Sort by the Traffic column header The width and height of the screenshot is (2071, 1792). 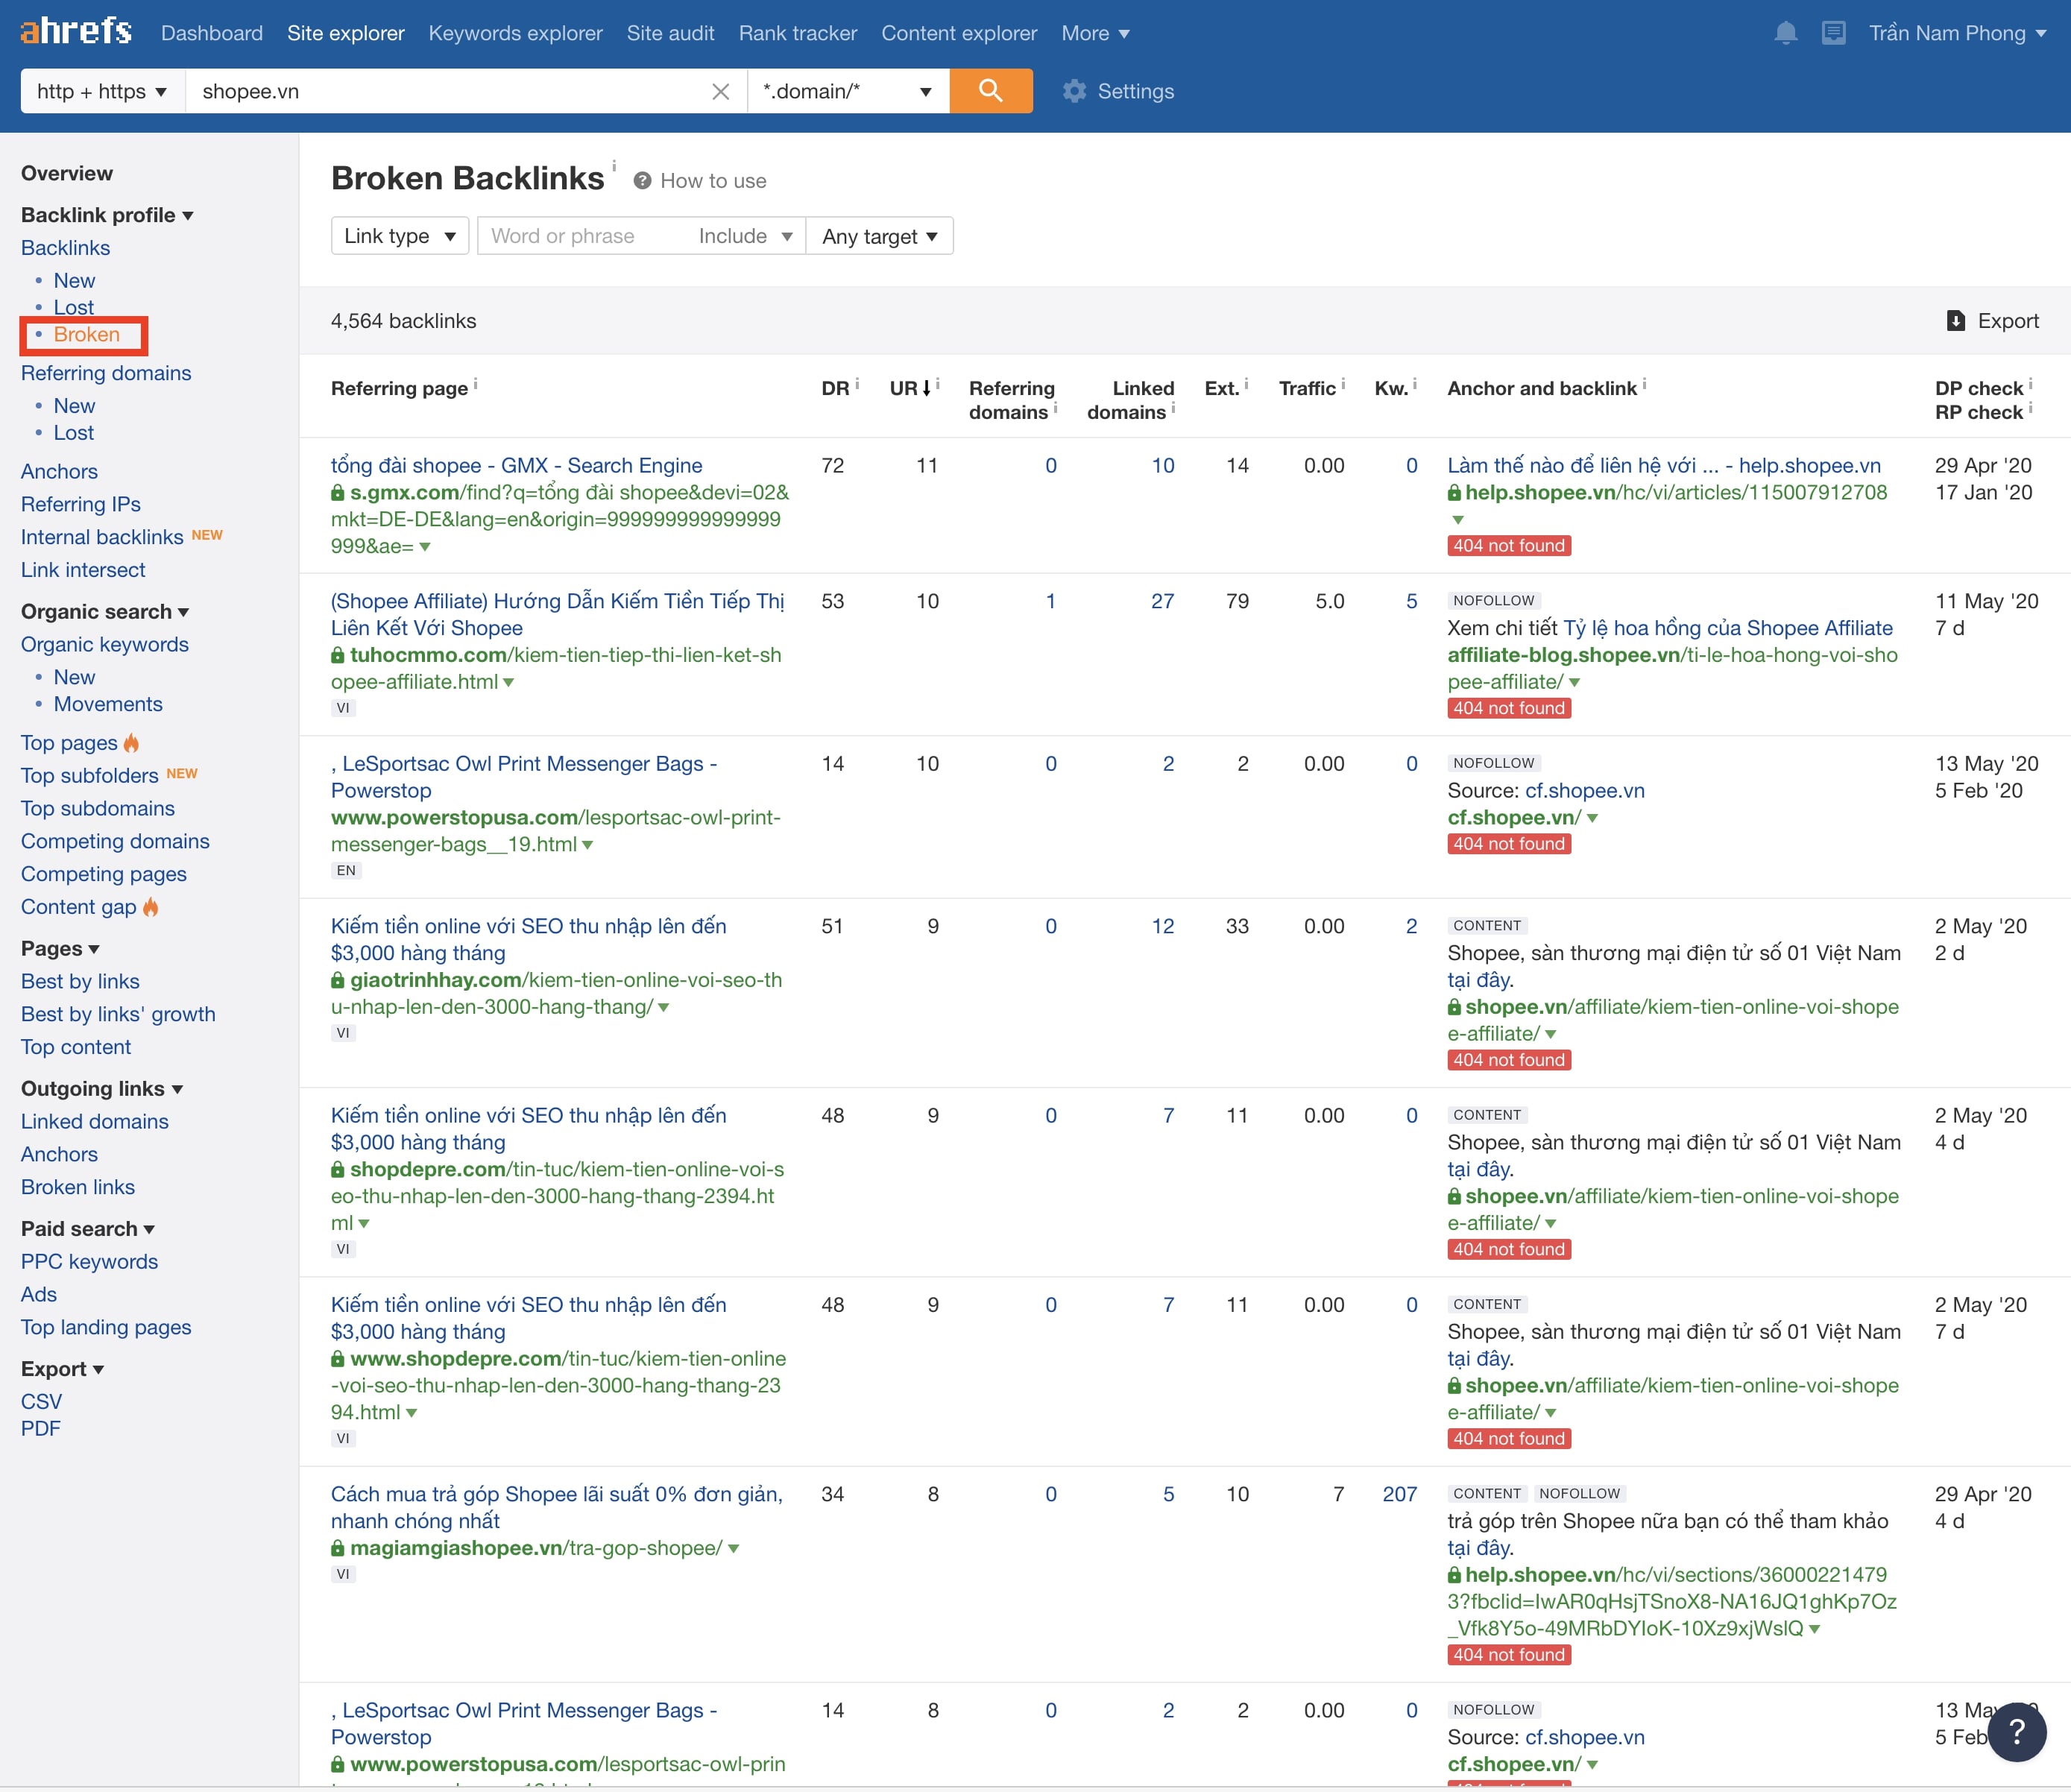(x=1307, y=388)
